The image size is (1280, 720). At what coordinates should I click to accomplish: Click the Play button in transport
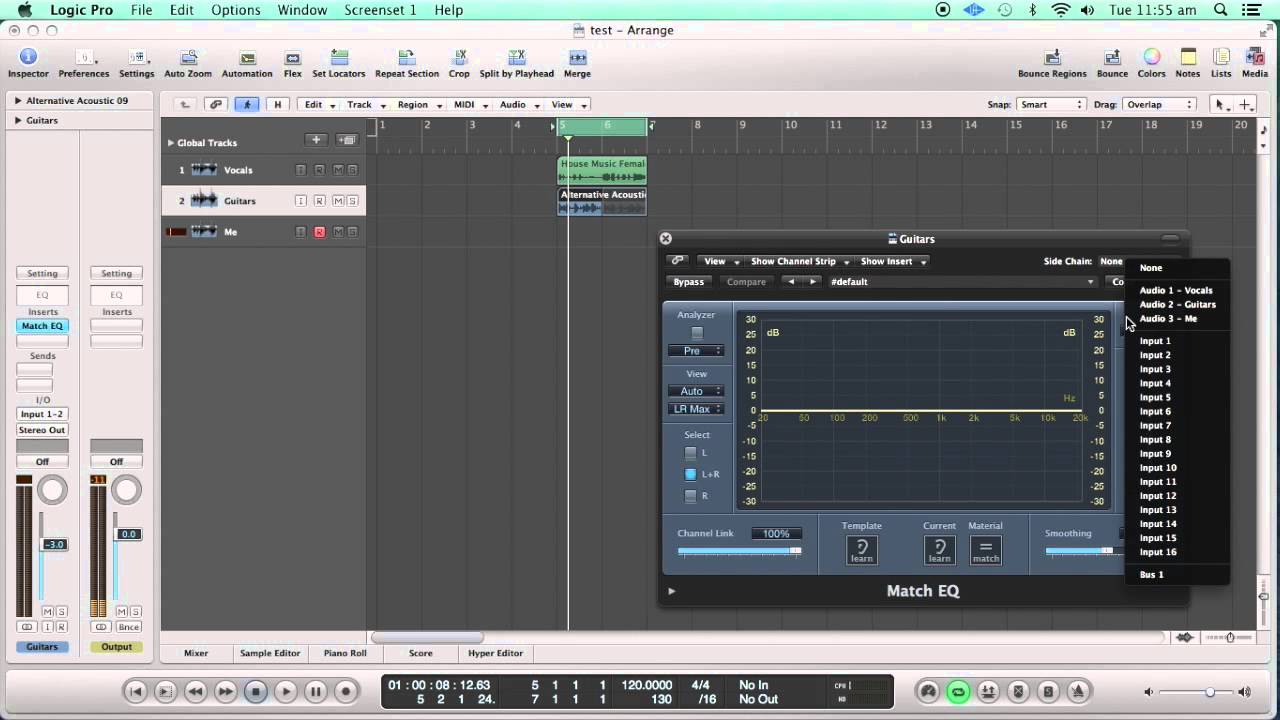[286, 691]
